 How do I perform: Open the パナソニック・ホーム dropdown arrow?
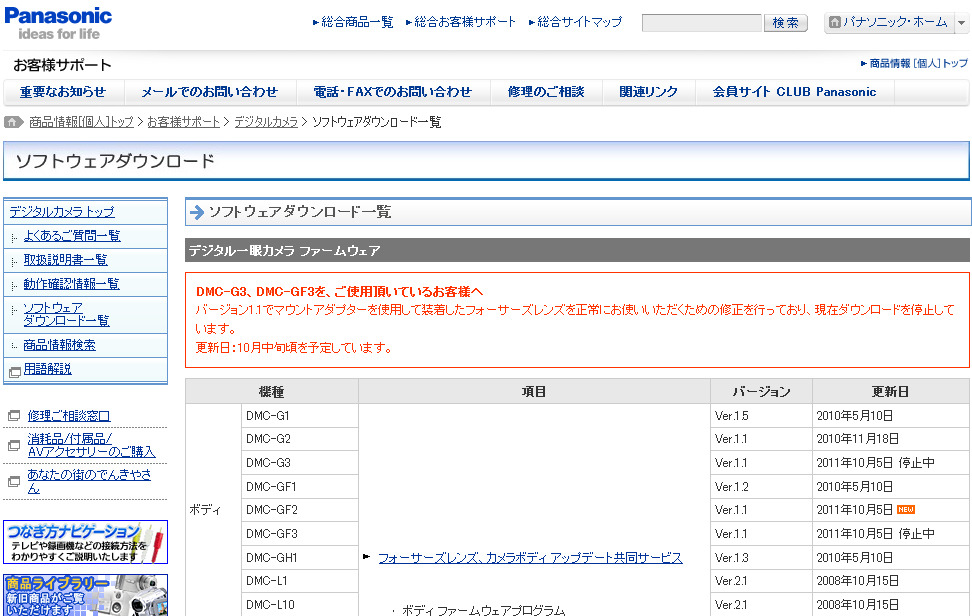click(961, 23)
